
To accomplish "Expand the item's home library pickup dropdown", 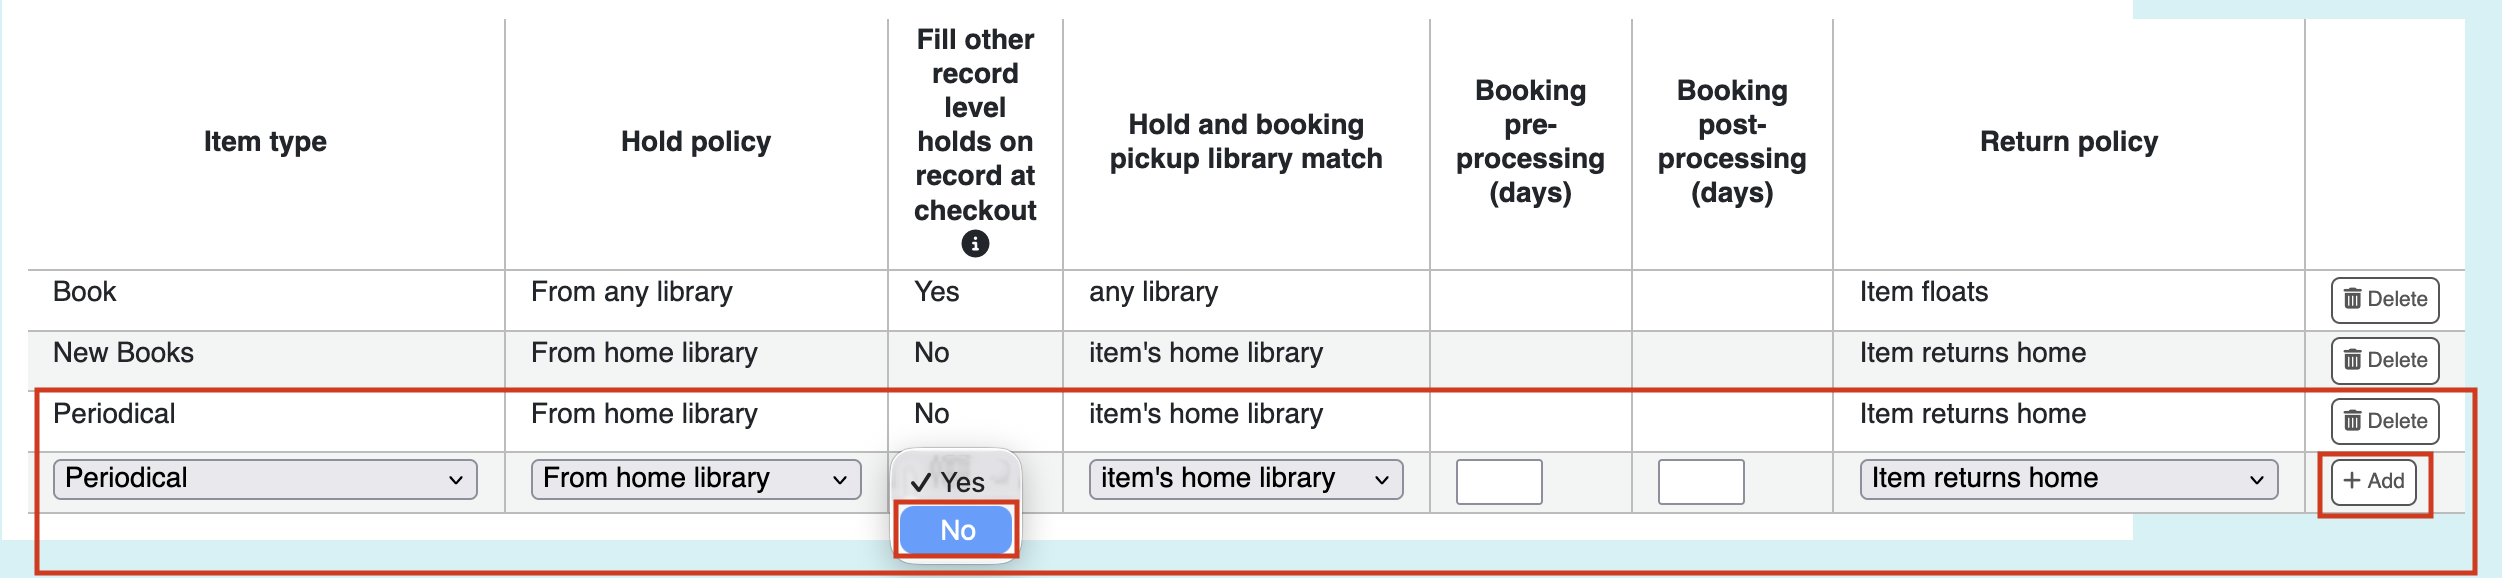I will pyautogui.click(x=1246, y=479).
